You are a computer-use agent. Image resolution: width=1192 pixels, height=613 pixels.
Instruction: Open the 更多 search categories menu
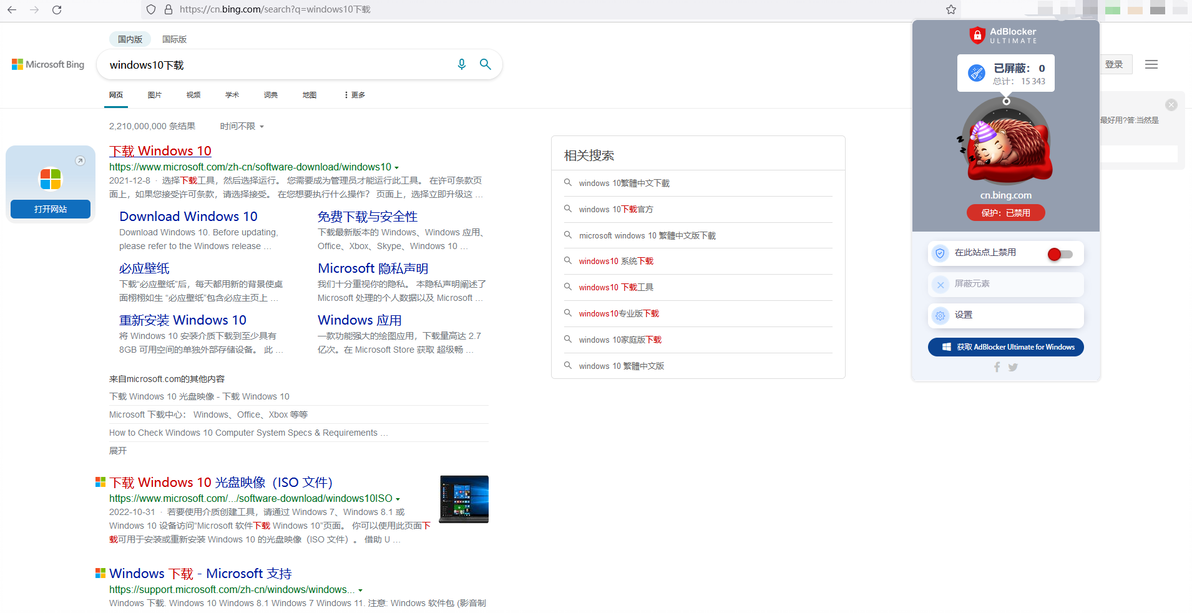(354, 95)
